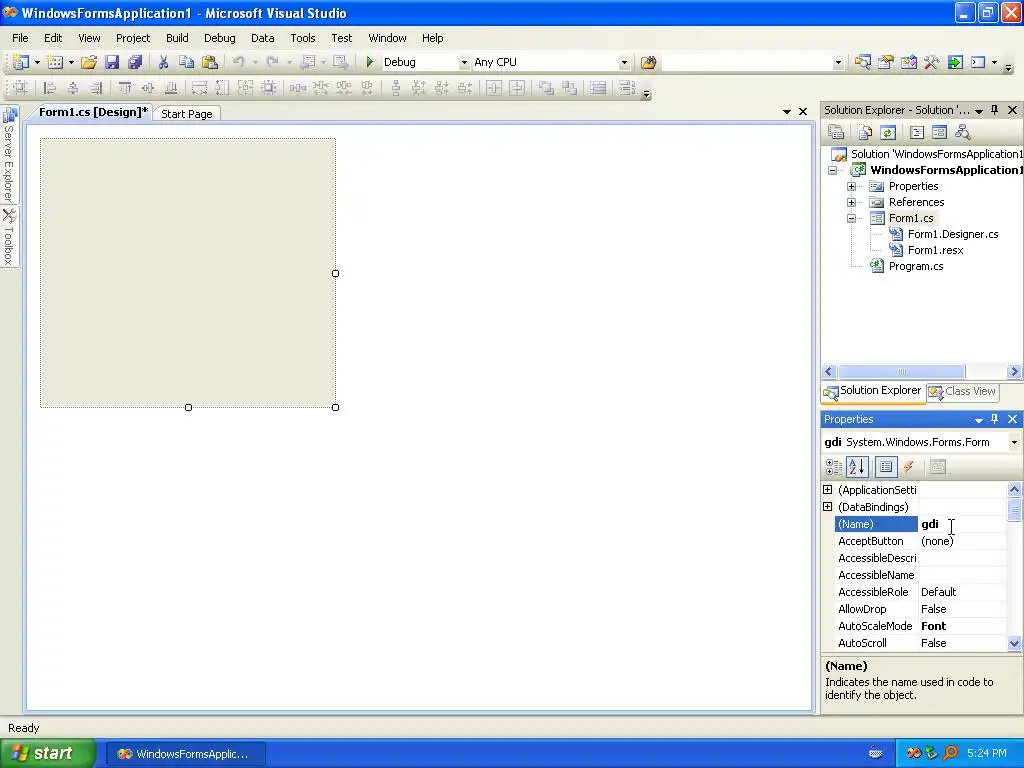The image size is (1024, 768).
Task: Open the Properties object selector dropdown
Action: coord(1014,442)
